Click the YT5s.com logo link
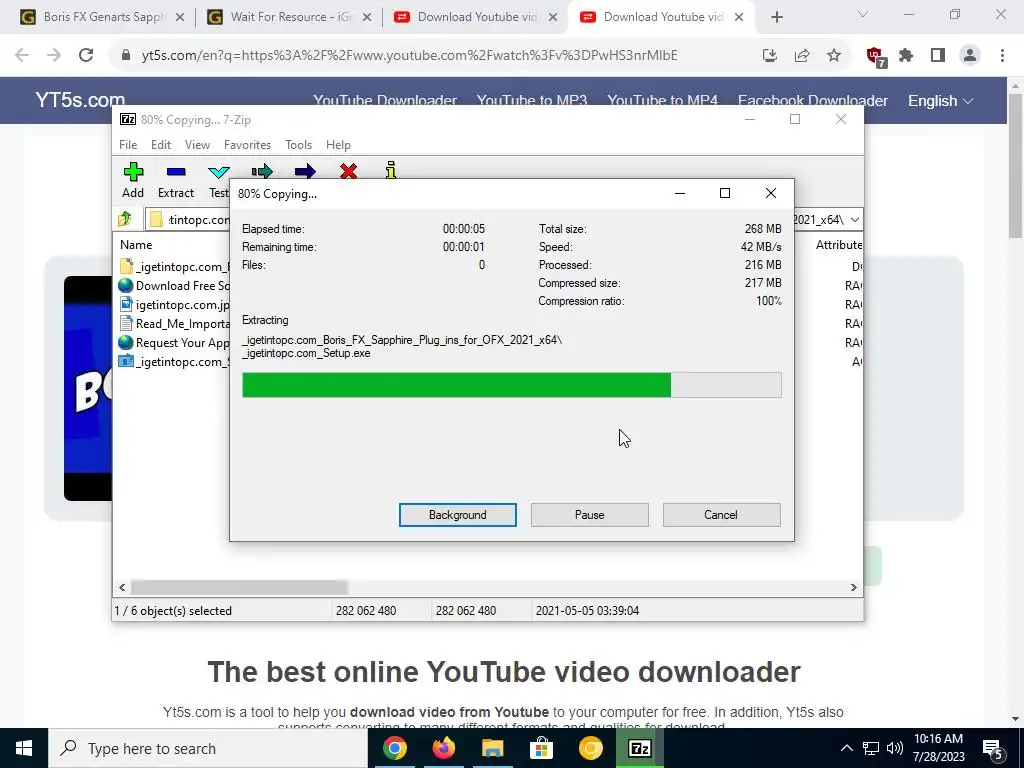 (x=80, y=100)
